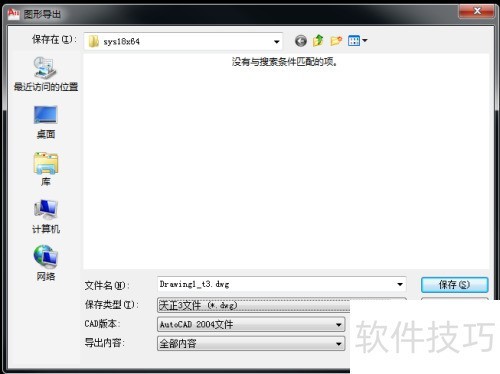Image resolution: width=500 pixels, height=374 pixels.
Task: Click the 没有与搜索条件匹配的项 message
Action: click(x=284, y=62)
